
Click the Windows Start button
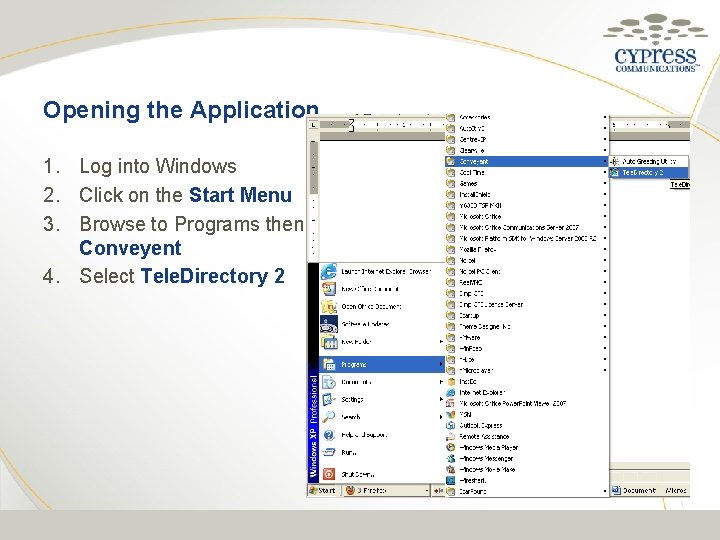coord(323,490)
